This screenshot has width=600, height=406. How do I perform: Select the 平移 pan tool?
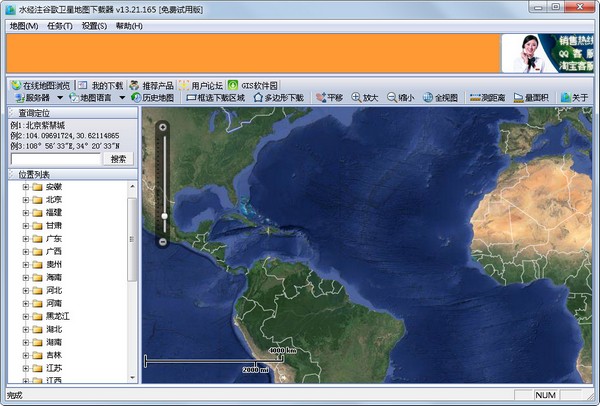tap(329, 98)
